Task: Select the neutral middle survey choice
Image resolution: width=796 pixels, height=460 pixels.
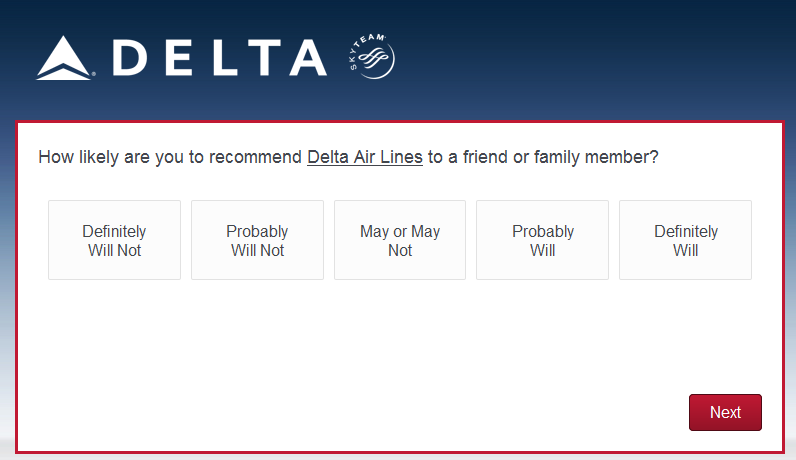Action: coord(400,240)
